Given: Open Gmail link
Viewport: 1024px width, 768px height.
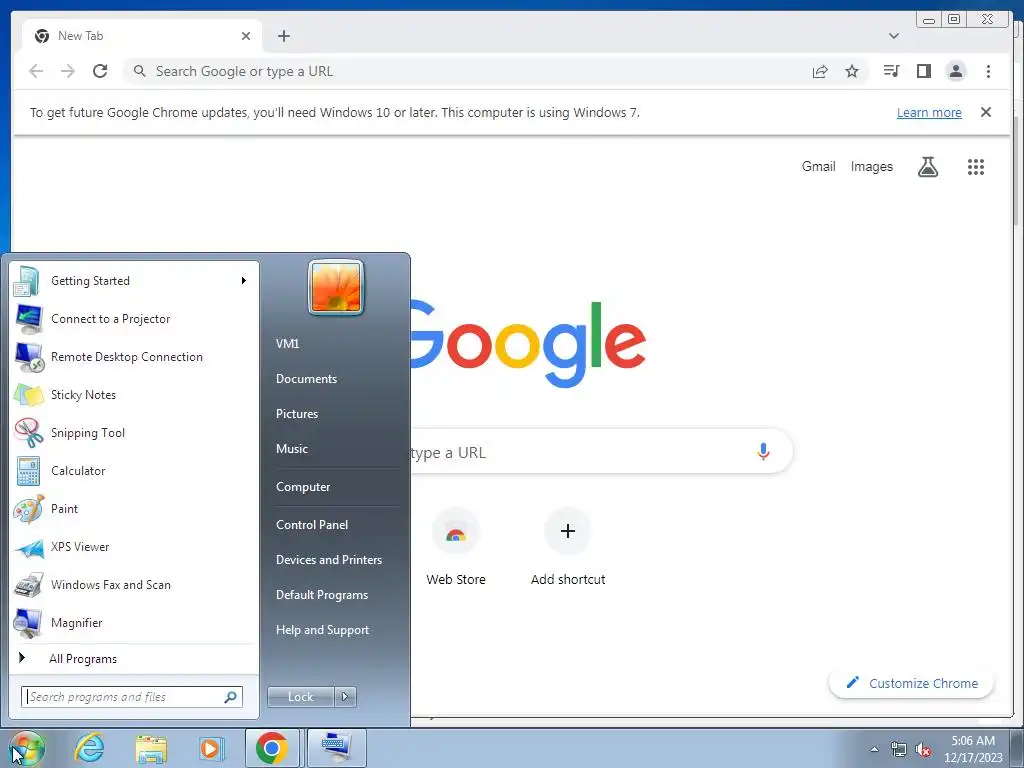Looking at the screenshot, I should coord(818,167).
